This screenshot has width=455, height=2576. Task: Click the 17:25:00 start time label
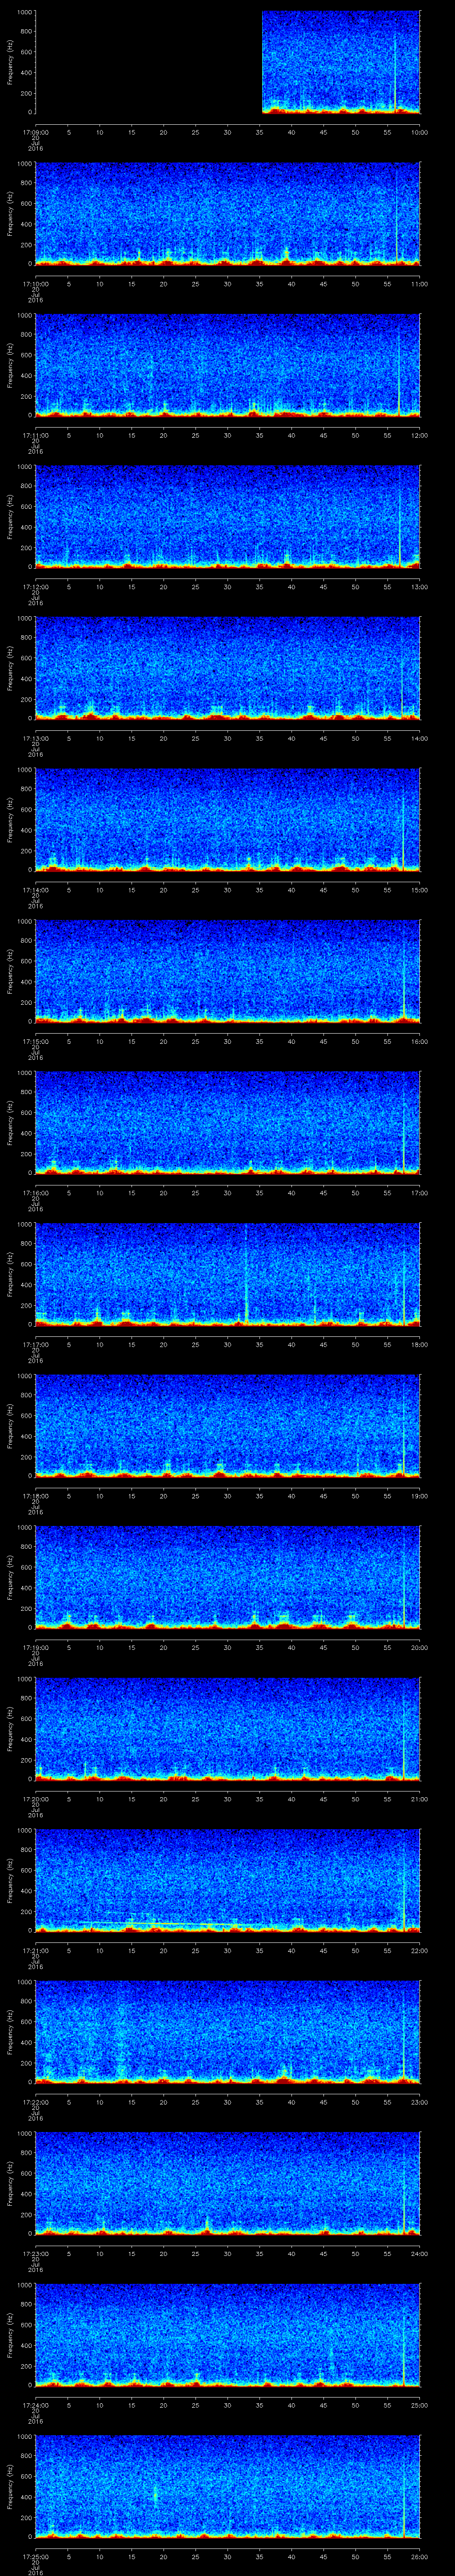click(35, 2556)
